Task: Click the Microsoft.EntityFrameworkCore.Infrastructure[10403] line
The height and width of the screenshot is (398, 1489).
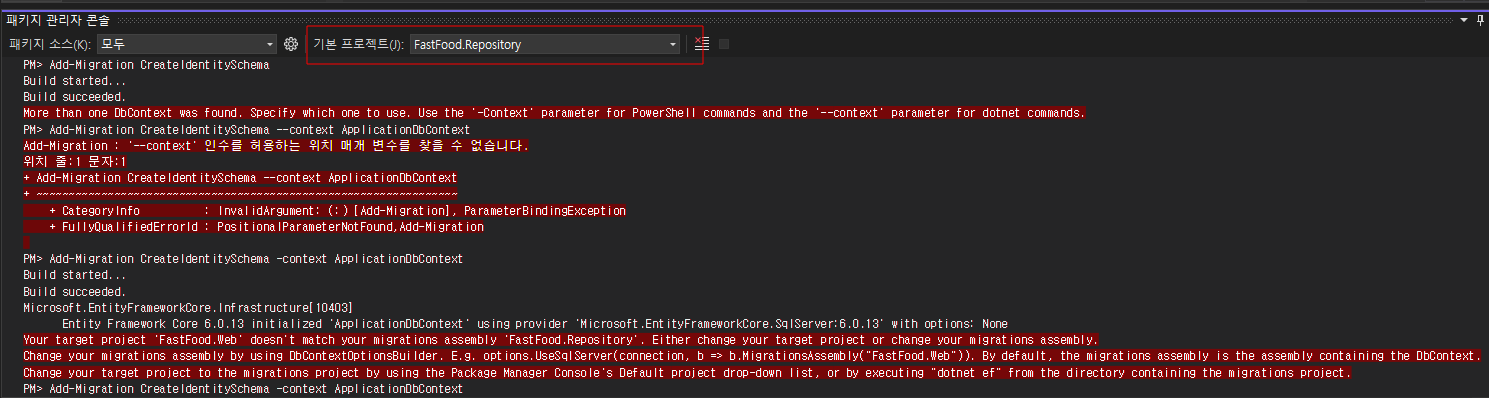Action: pyautogui.click(x=188, y=308)
